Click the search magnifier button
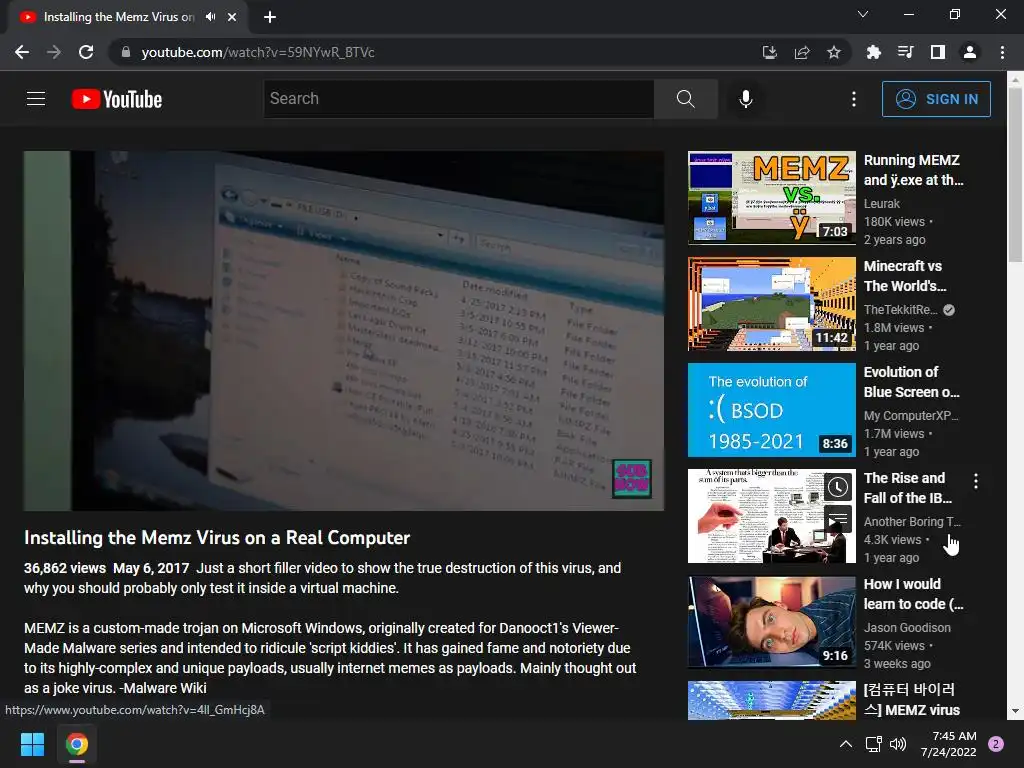This screenshot has width=1024, height=768. tap(686, 99)
